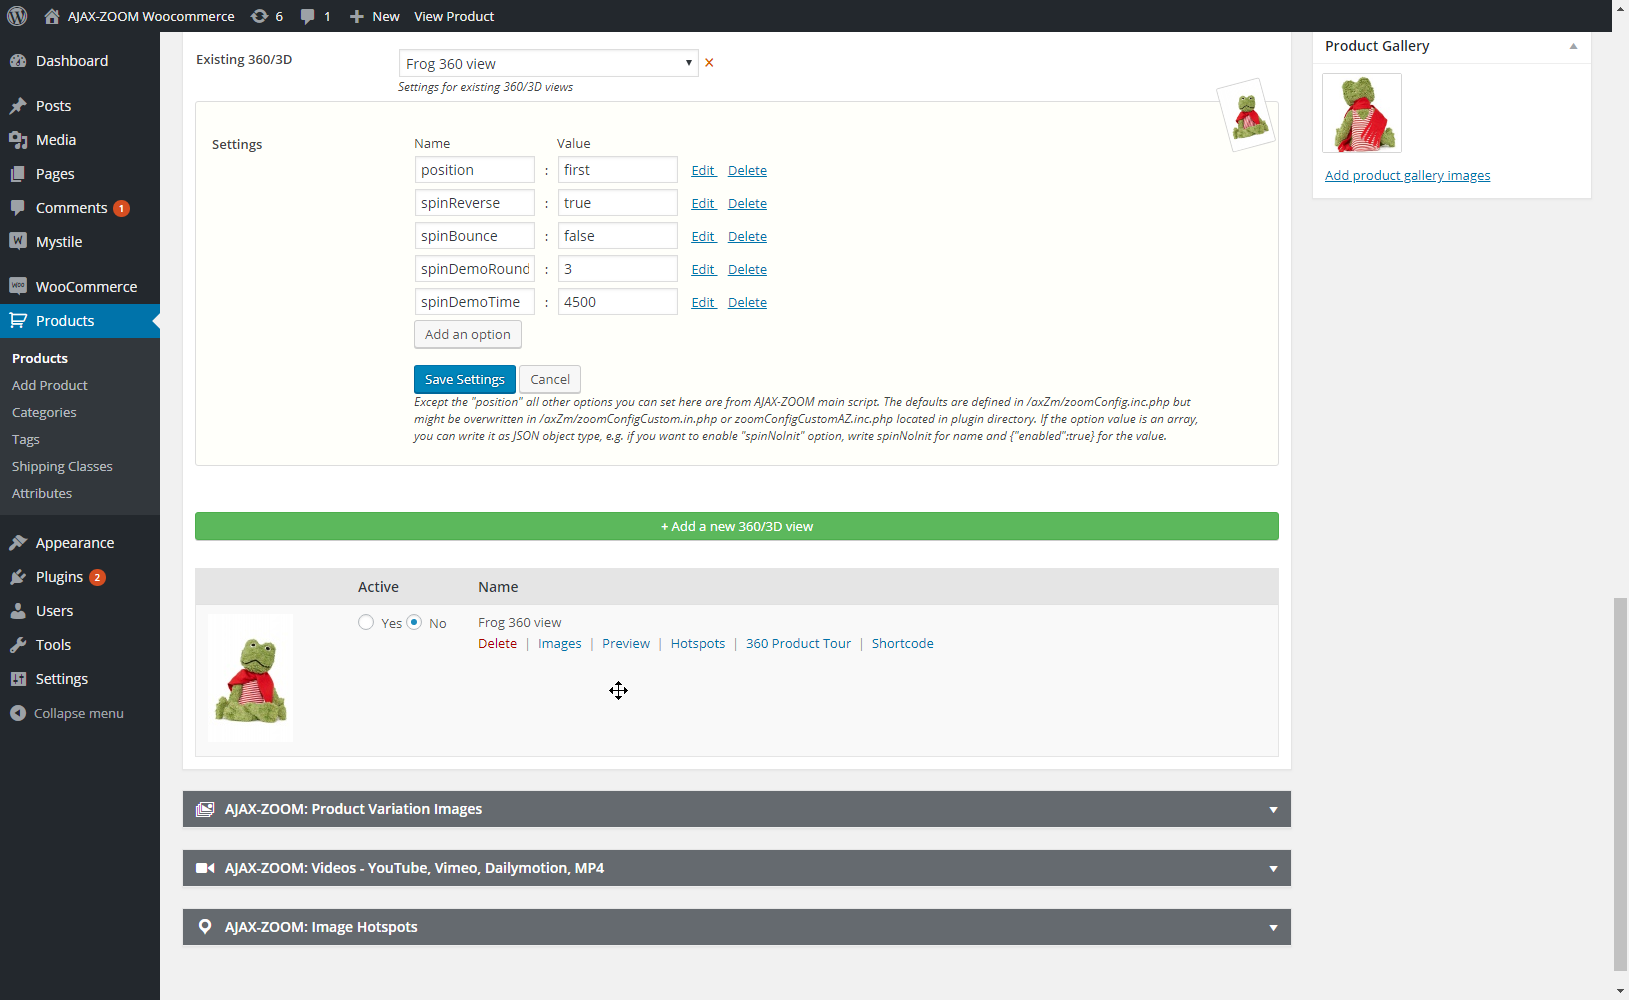Screen dimensions: 1629x1000
Task: Click the video camera icon on Videos panel
Action: pos(205,868)
